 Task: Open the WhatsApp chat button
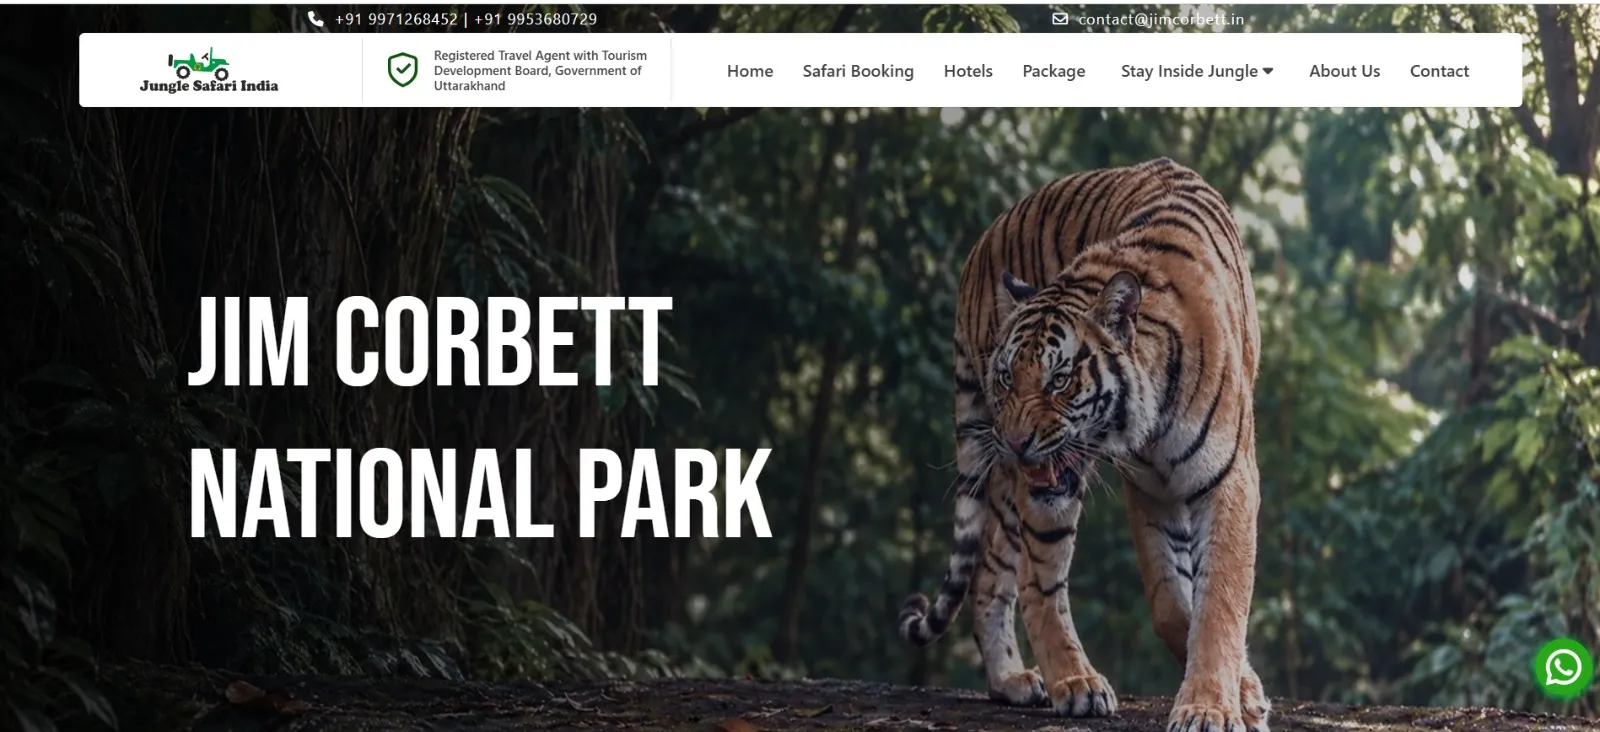coord(1563,667)
